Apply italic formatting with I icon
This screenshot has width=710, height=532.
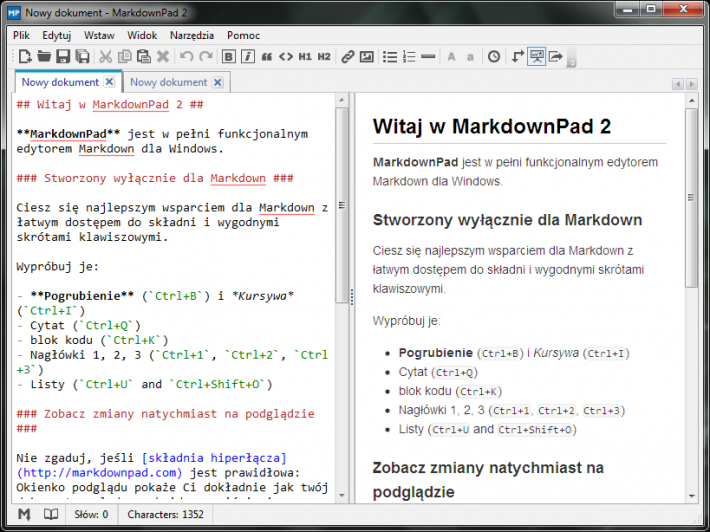coord(248,57)
